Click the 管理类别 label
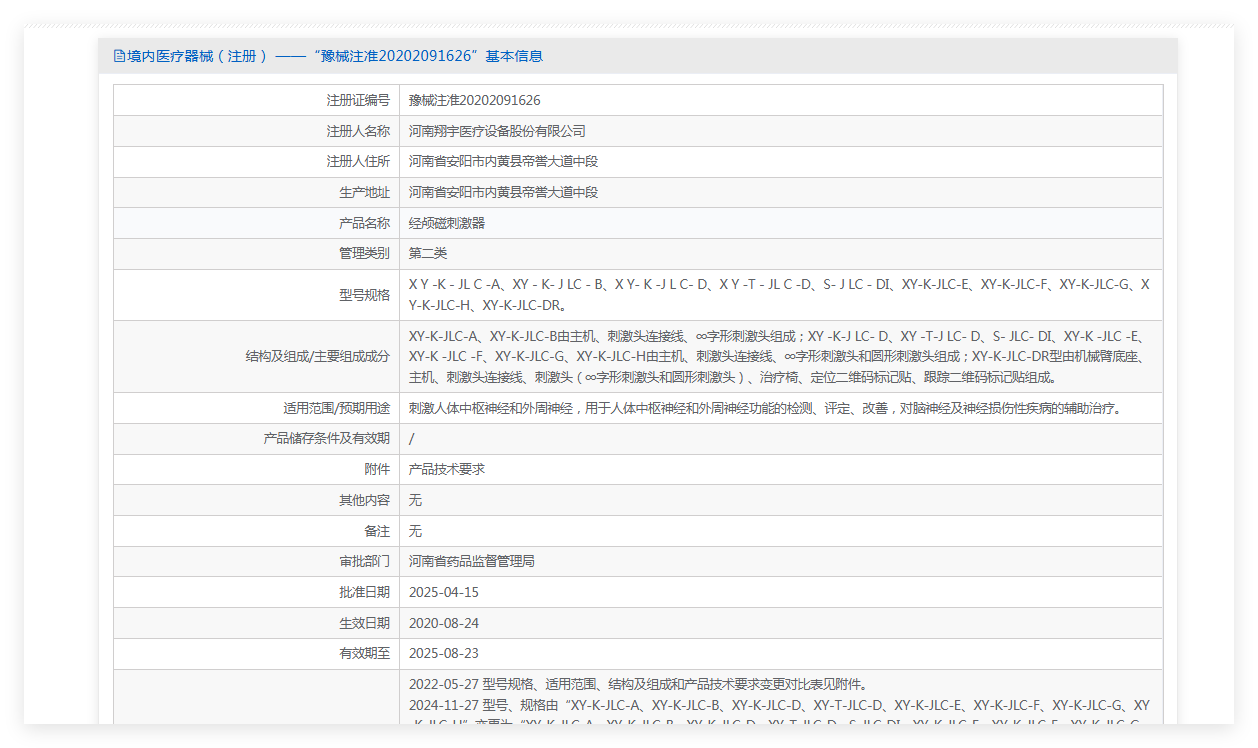 point(364,254)
